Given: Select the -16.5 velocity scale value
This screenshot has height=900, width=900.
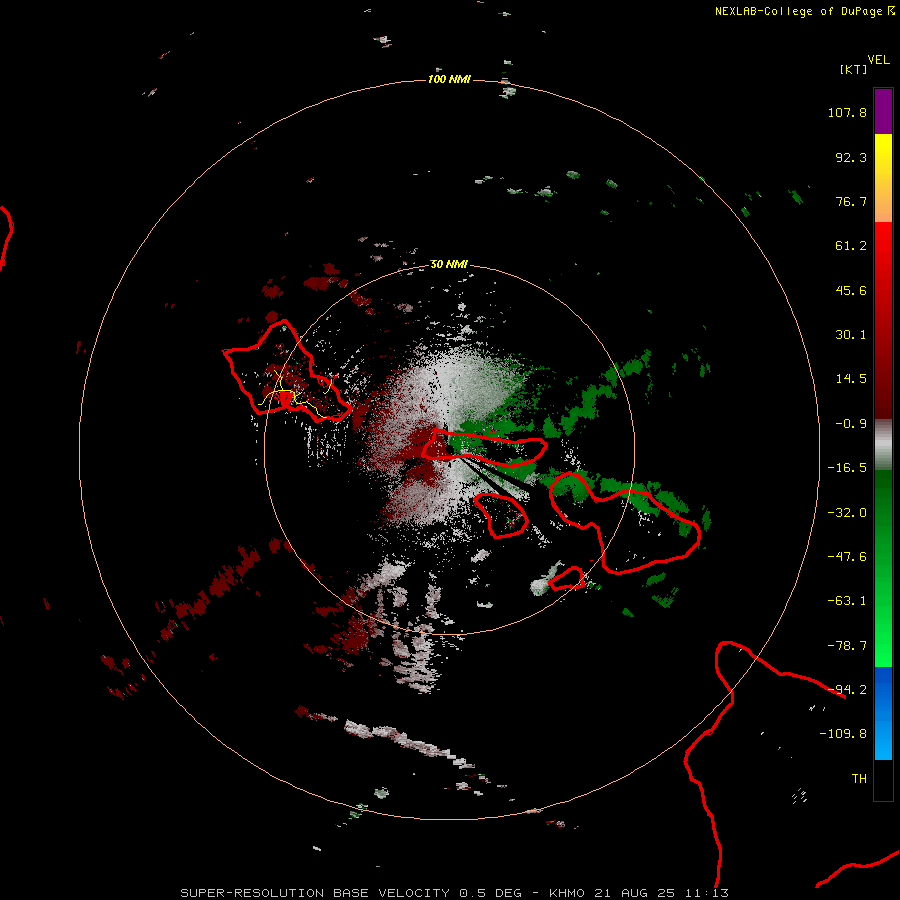Looking at the screenshot, I should tap(847, 468).
